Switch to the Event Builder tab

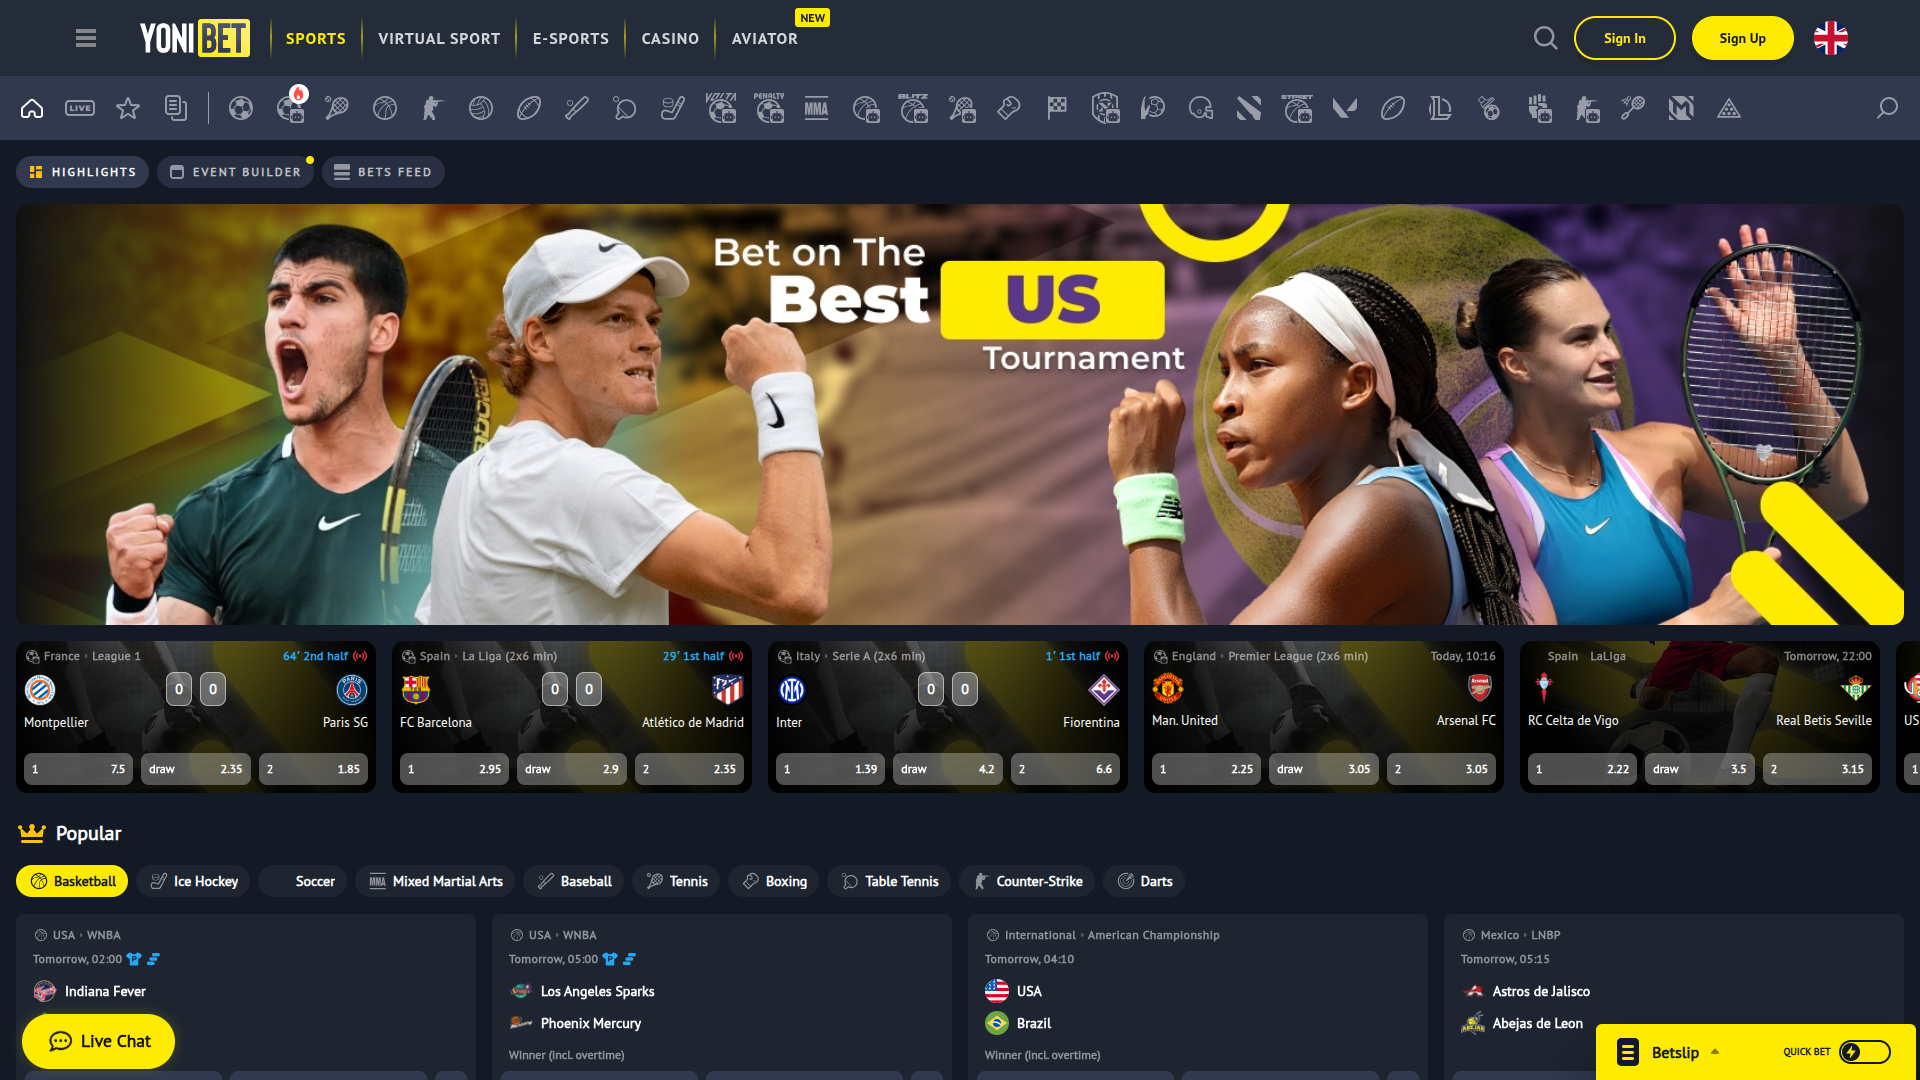pos(235,172)
